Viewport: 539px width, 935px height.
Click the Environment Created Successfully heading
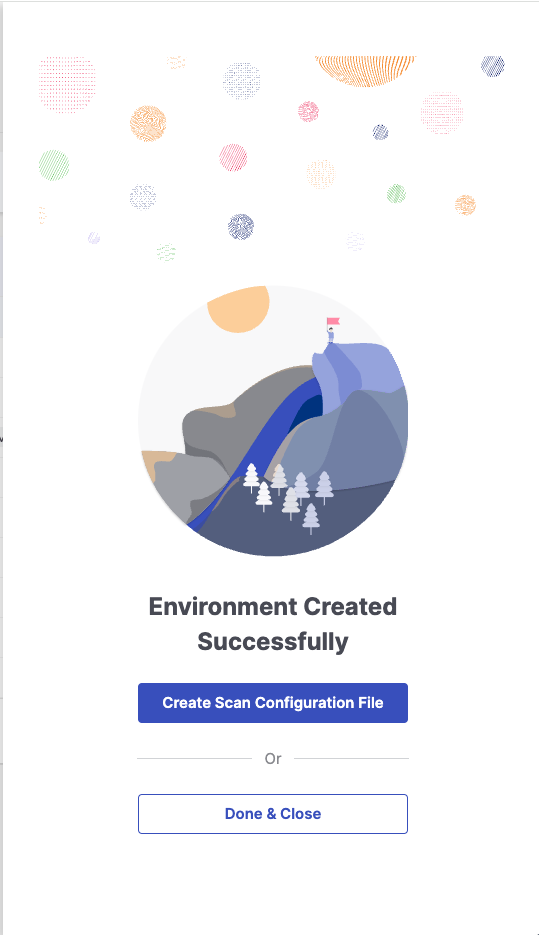pos(273,624)
